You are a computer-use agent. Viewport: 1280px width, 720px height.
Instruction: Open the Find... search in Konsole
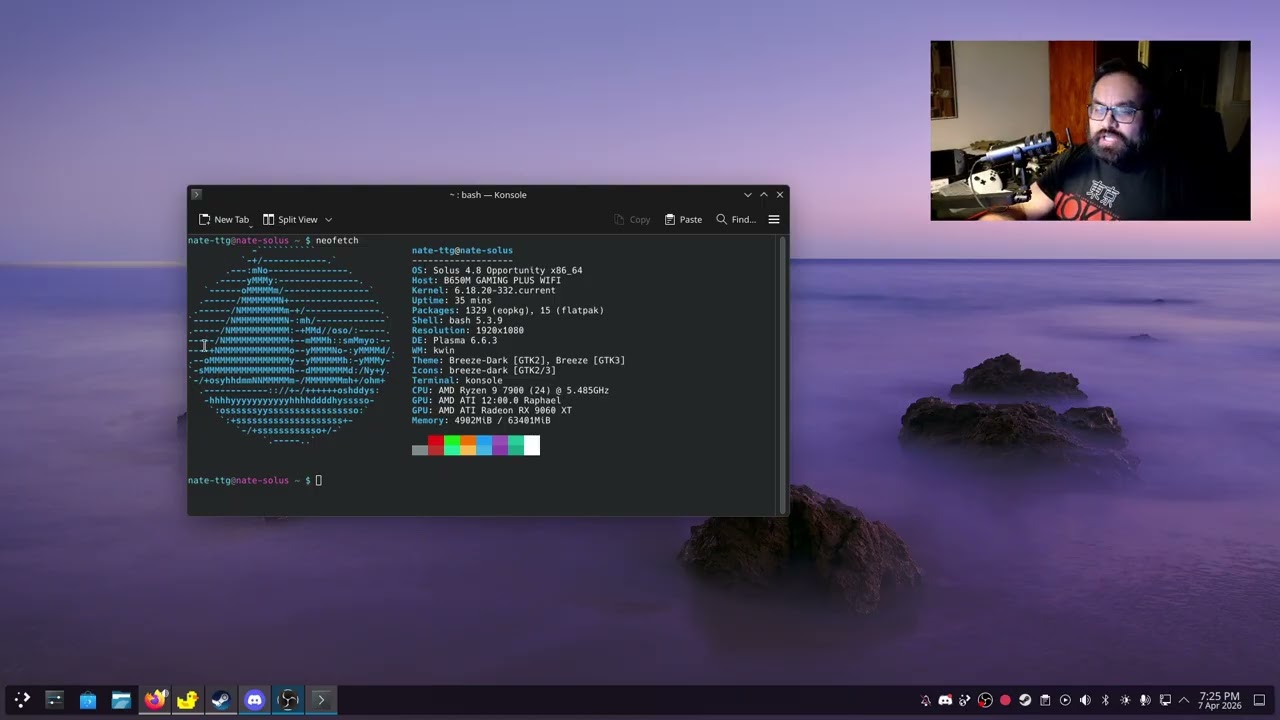click(735, 219)
